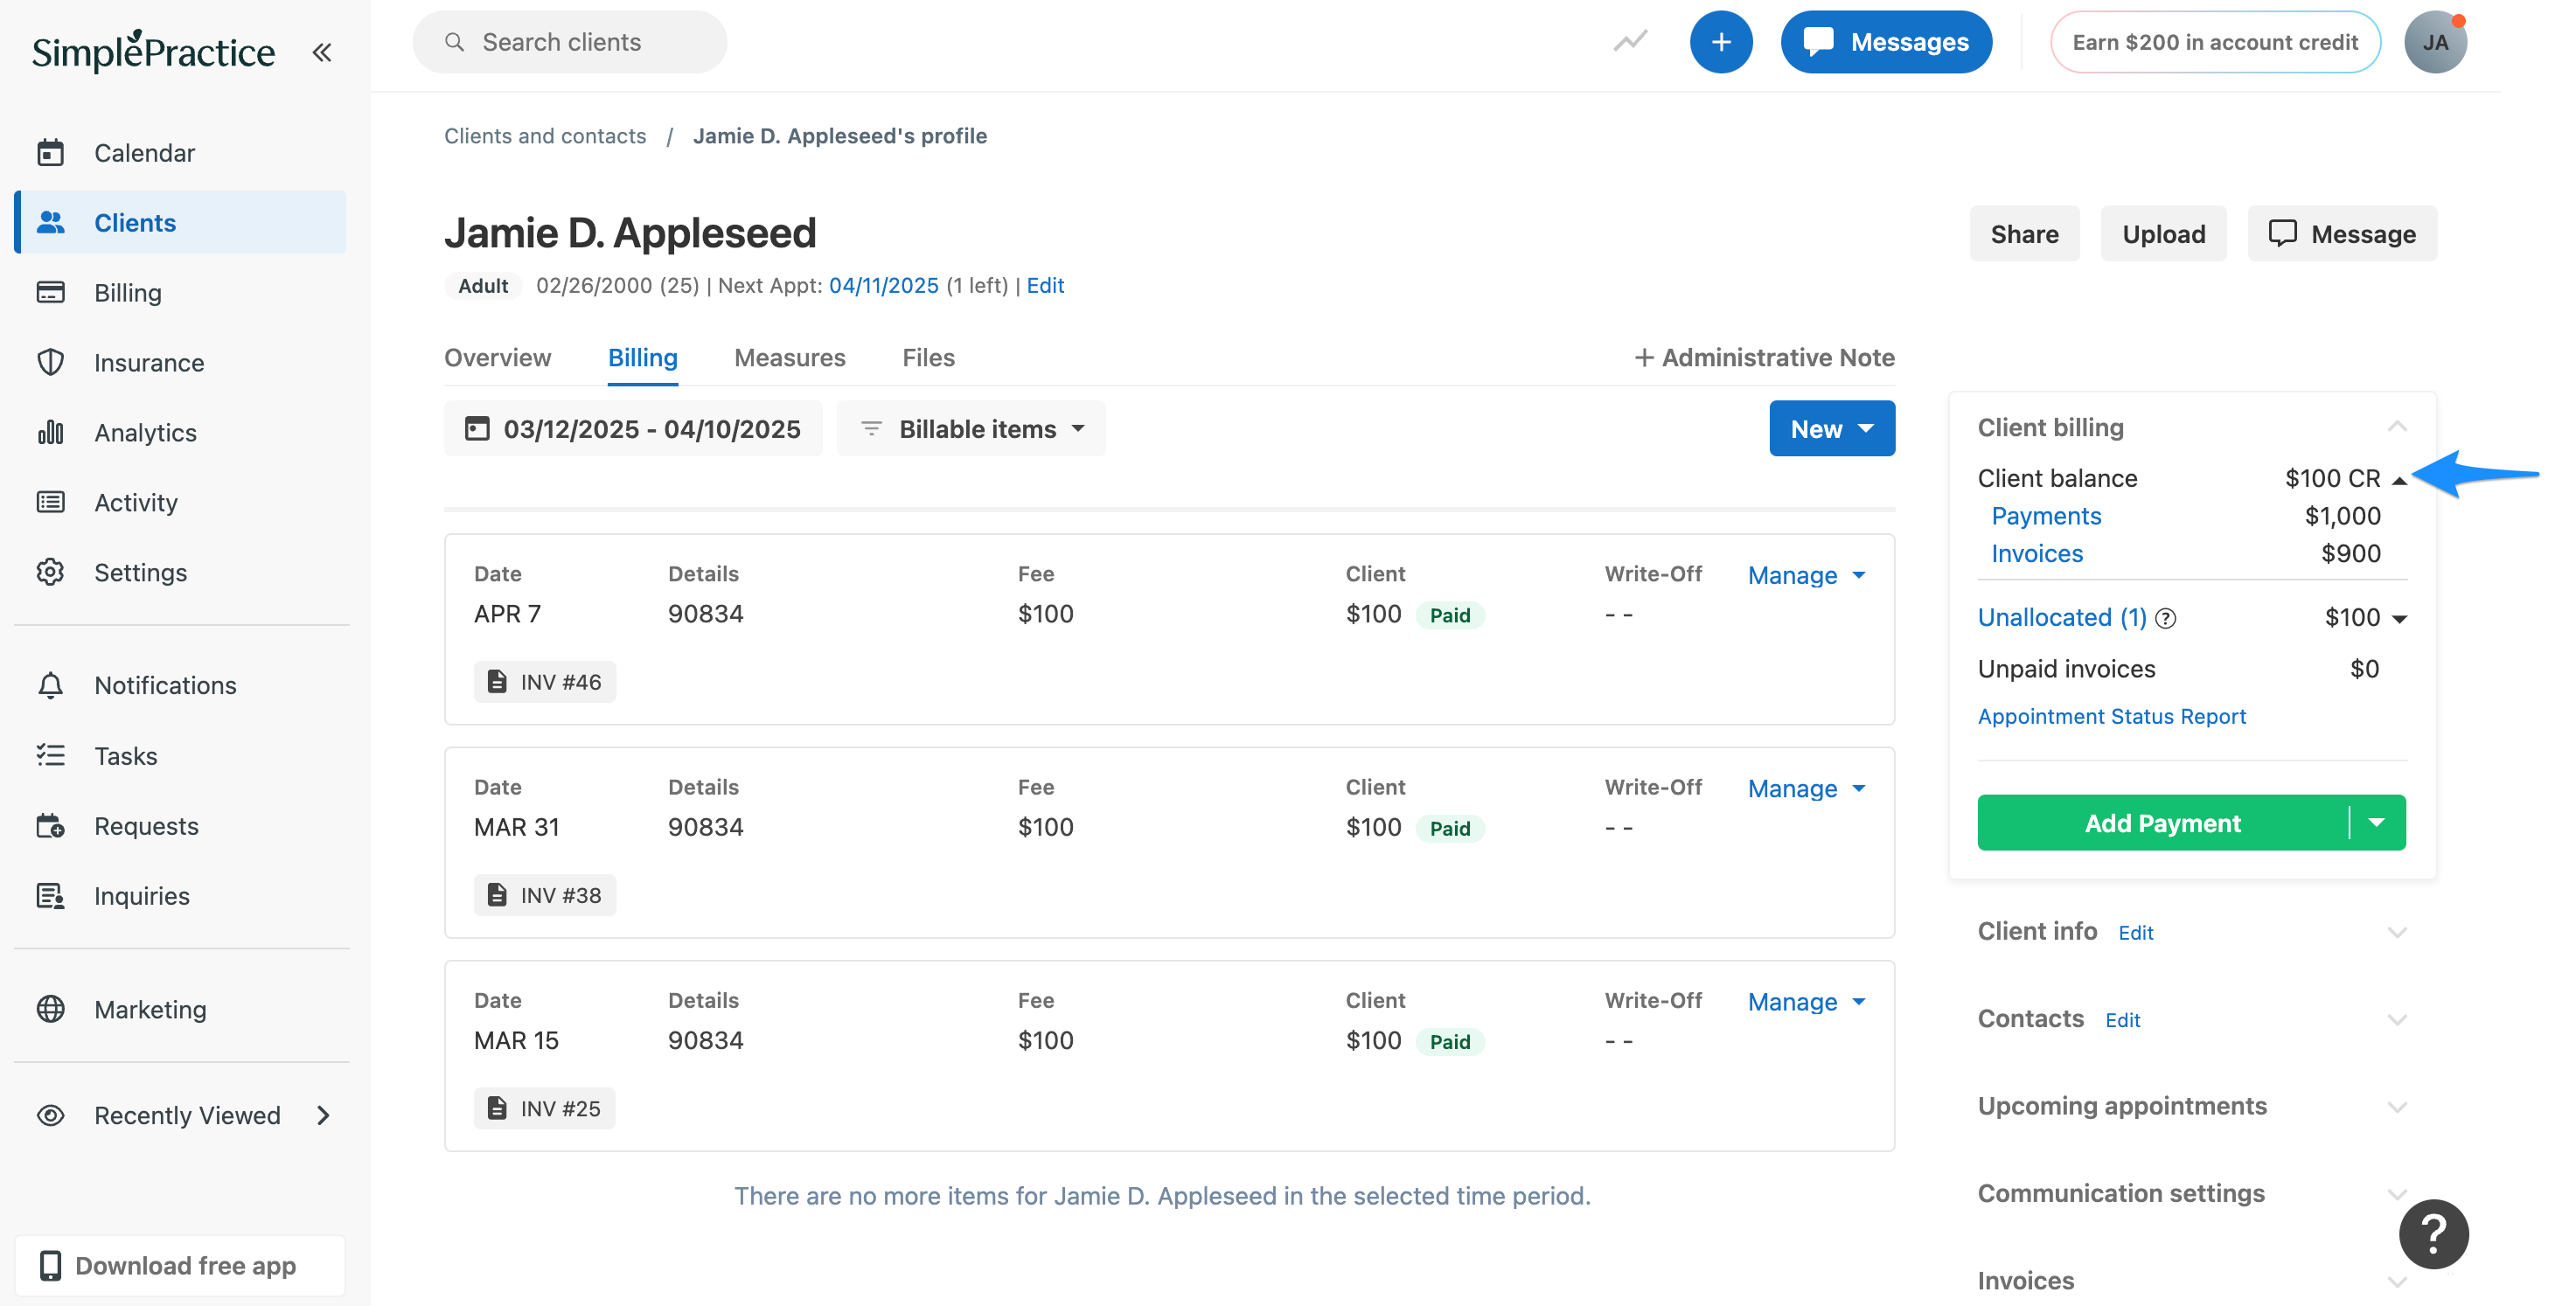Viewport: 2576px width, 1306px height.
Task: Open Marketing with the globe icon
Action: (x=181, y=1009)
